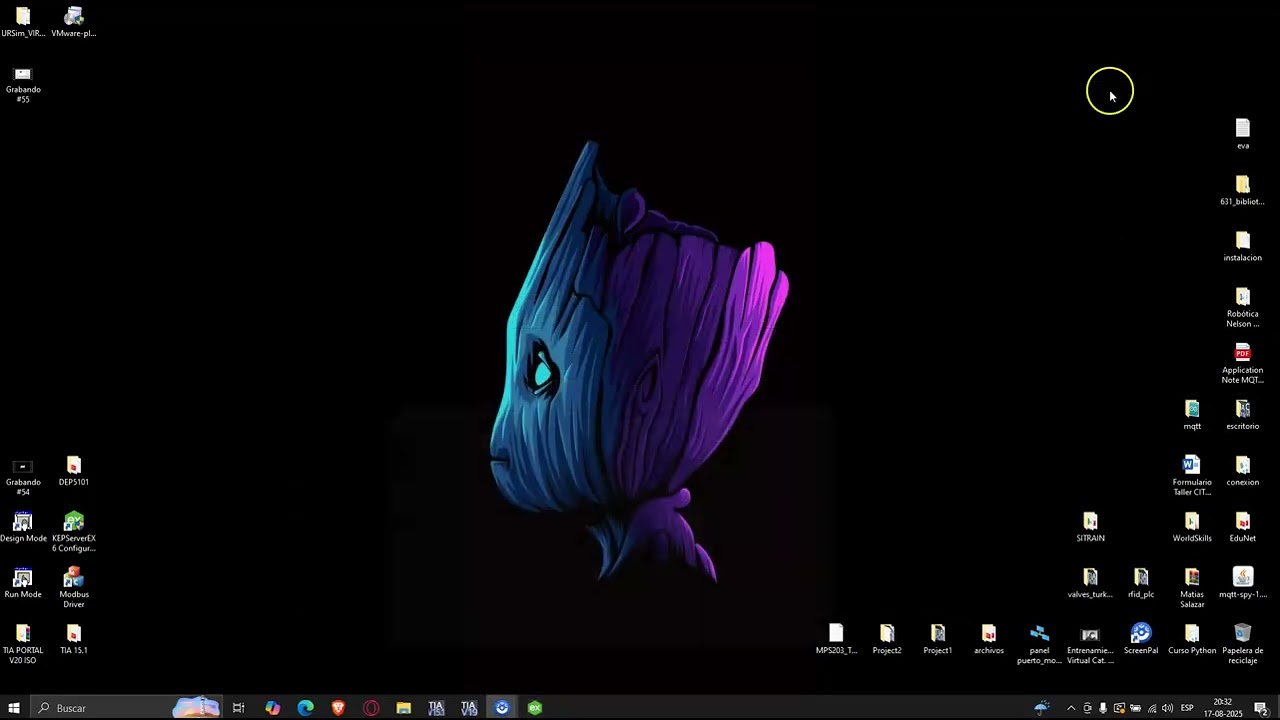The height and width of the screenshot is (720, 1280).
Task: Select the ScreenPal taskbar app
Action: 502,708
